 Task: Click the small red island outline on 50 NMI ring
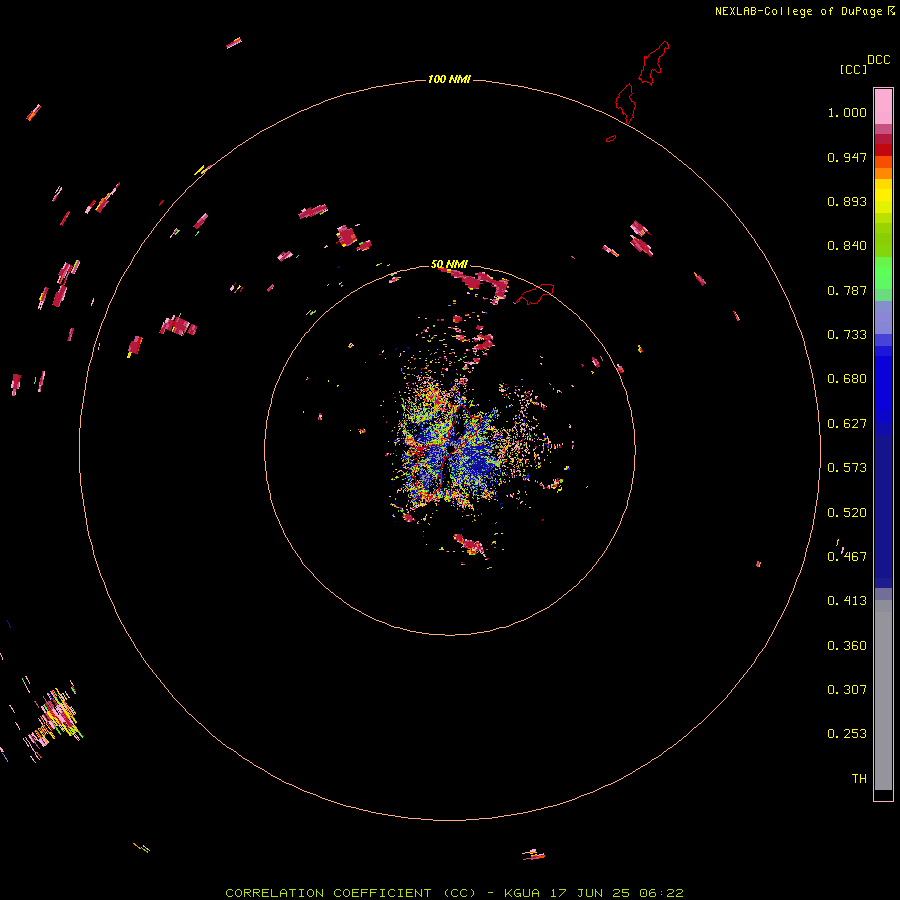click(535, 293)
